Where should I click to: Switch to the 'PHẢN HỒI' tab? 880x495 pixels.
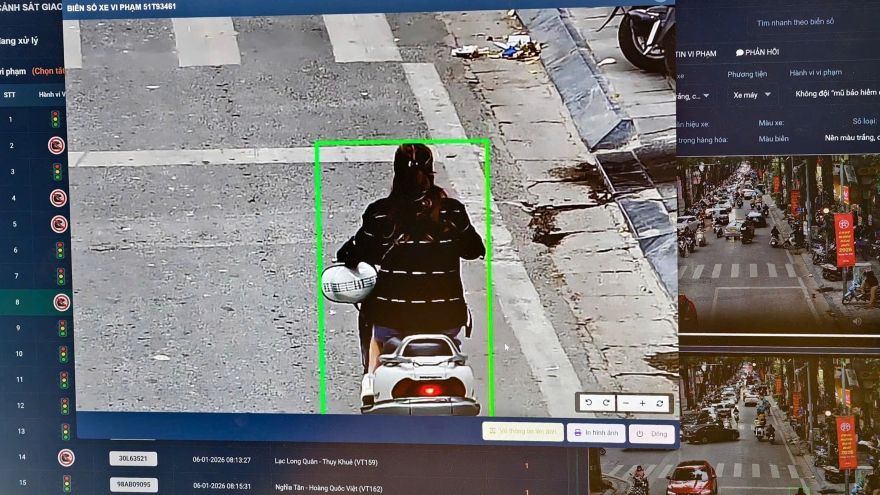click(x=758, y=52)
